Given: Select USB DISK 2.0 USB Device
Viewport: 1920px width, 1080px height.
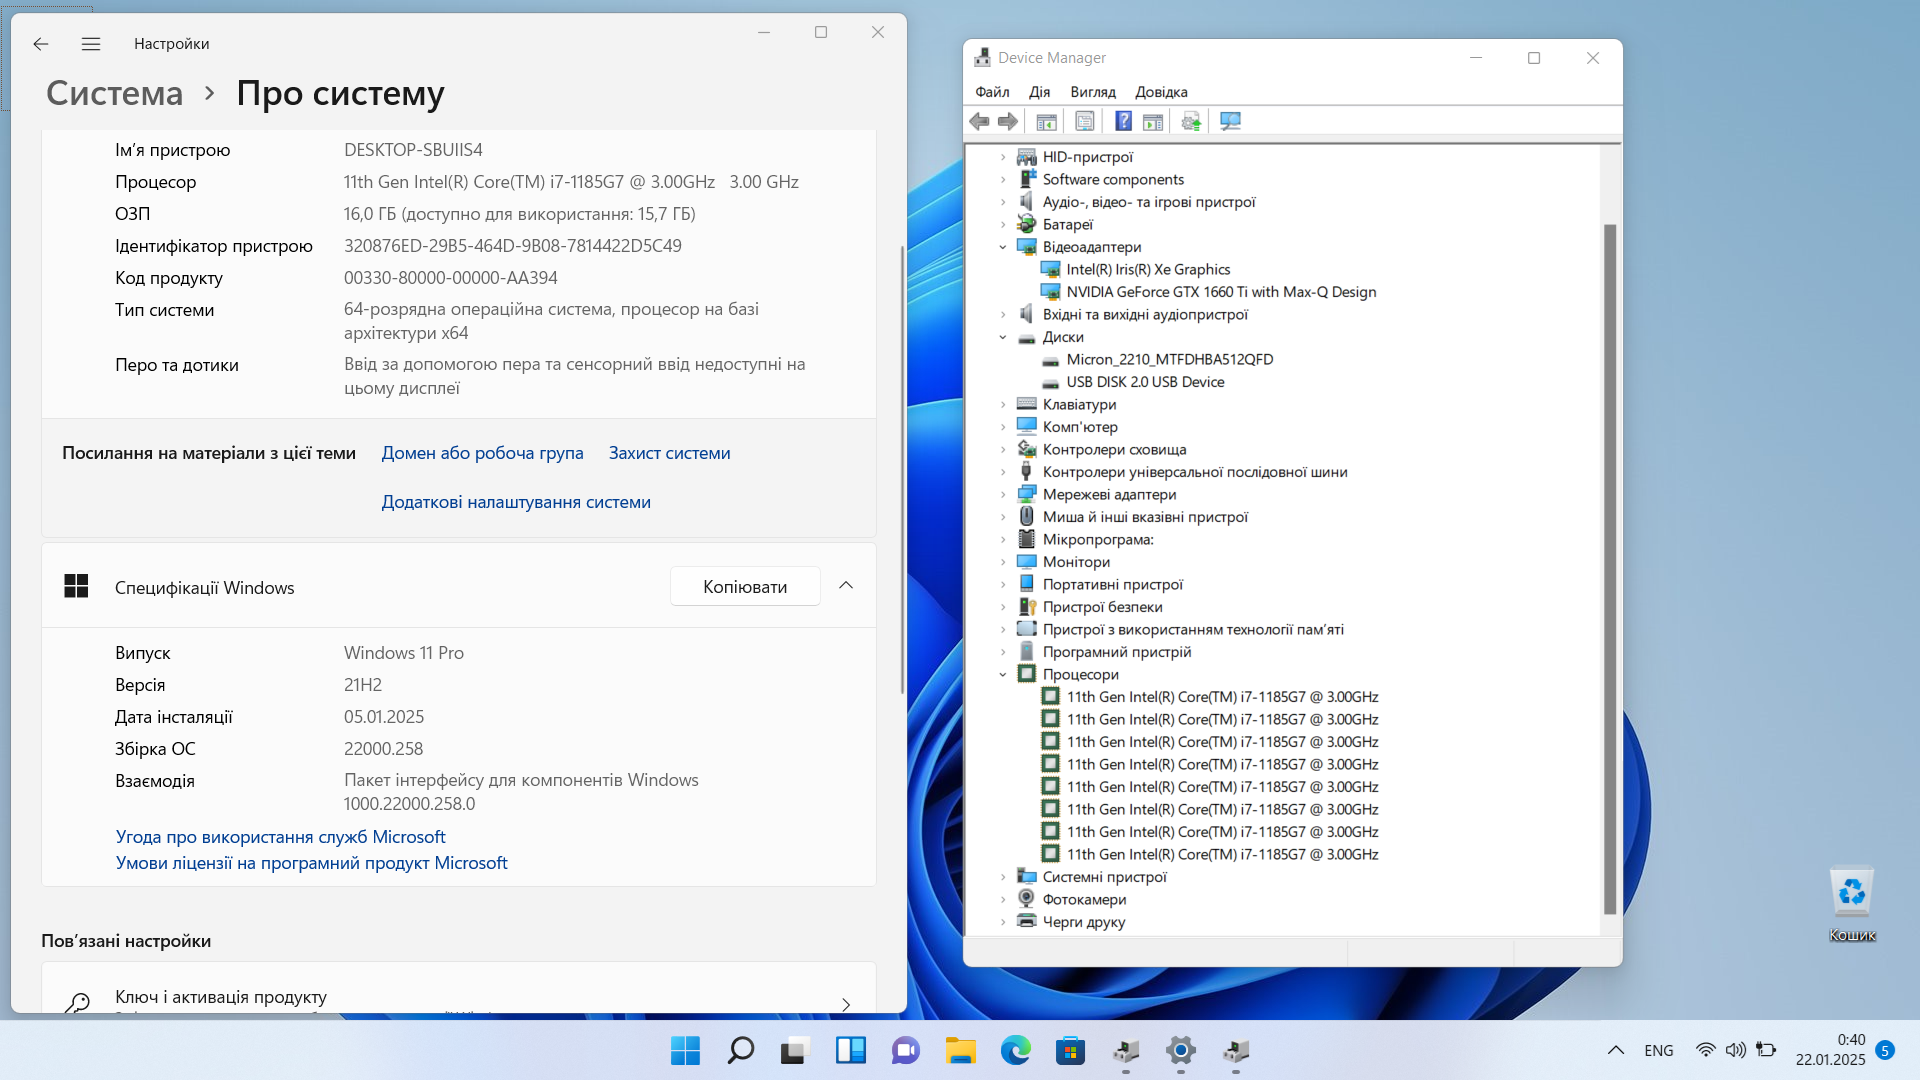Looking at the screenshot, I should tap(1145, 382).
